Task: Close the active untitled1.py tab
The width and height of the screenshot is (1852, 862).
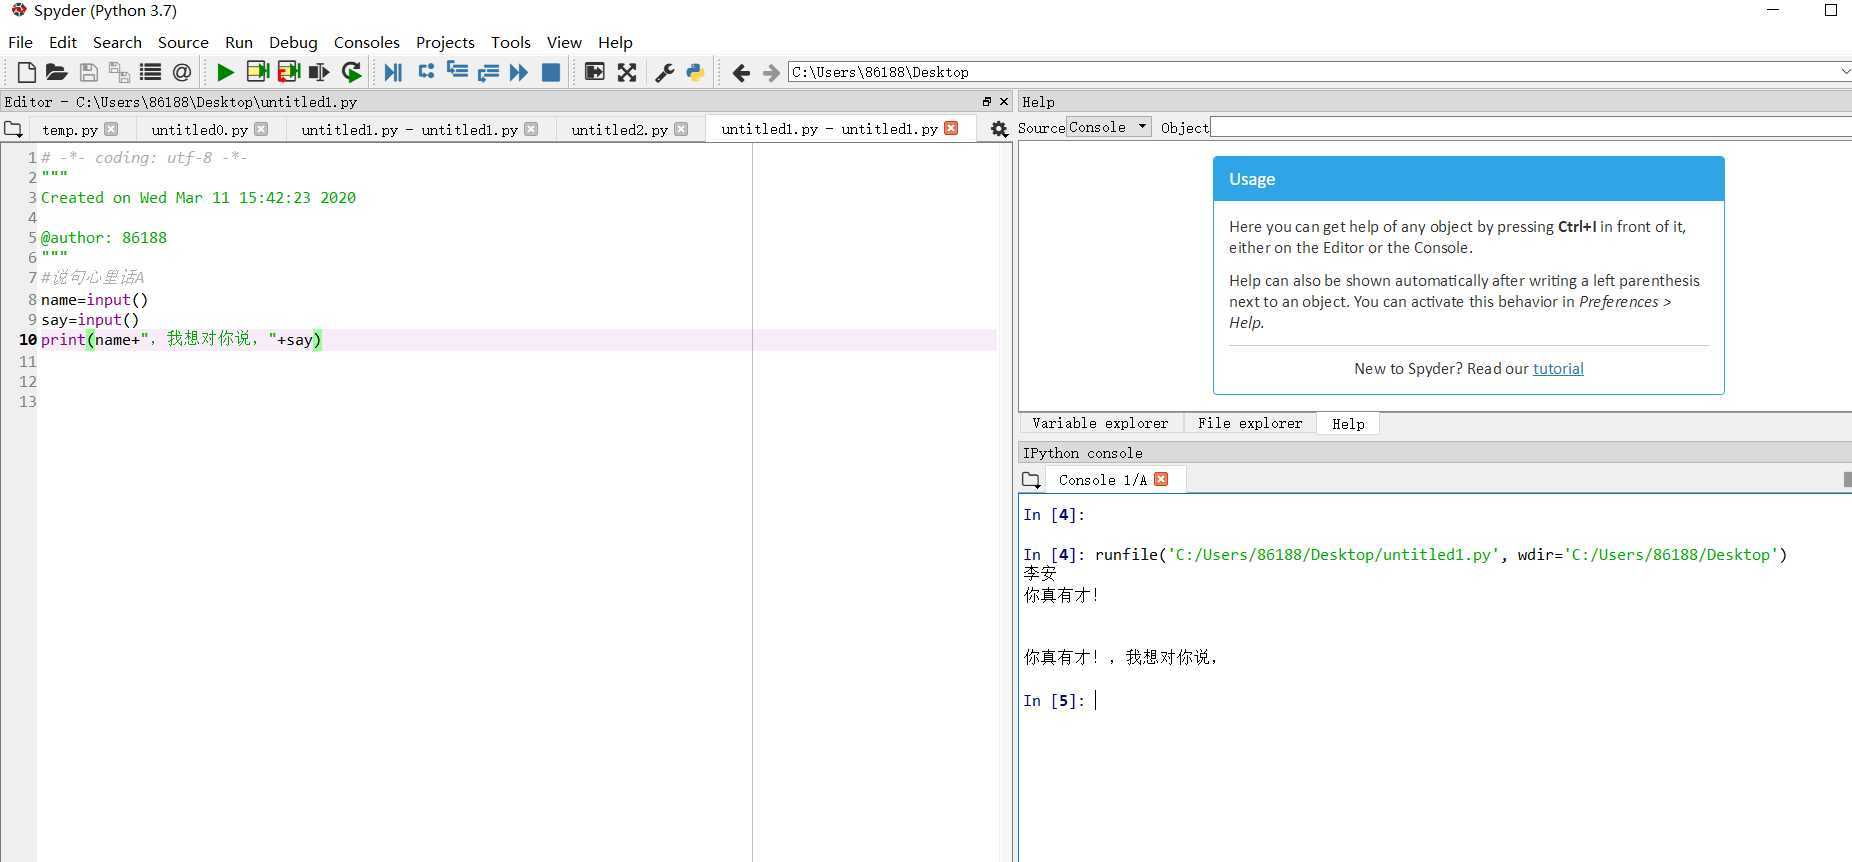Action: tap(951, 128)
